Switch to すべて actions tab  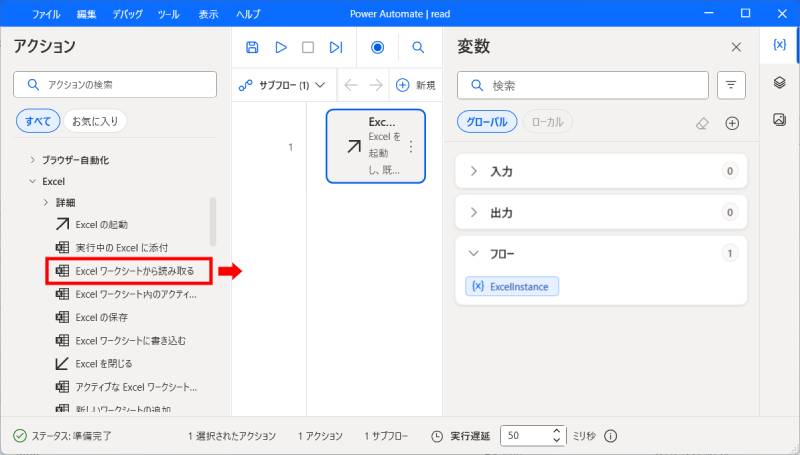pyautogui.click(x=38, y=121)
